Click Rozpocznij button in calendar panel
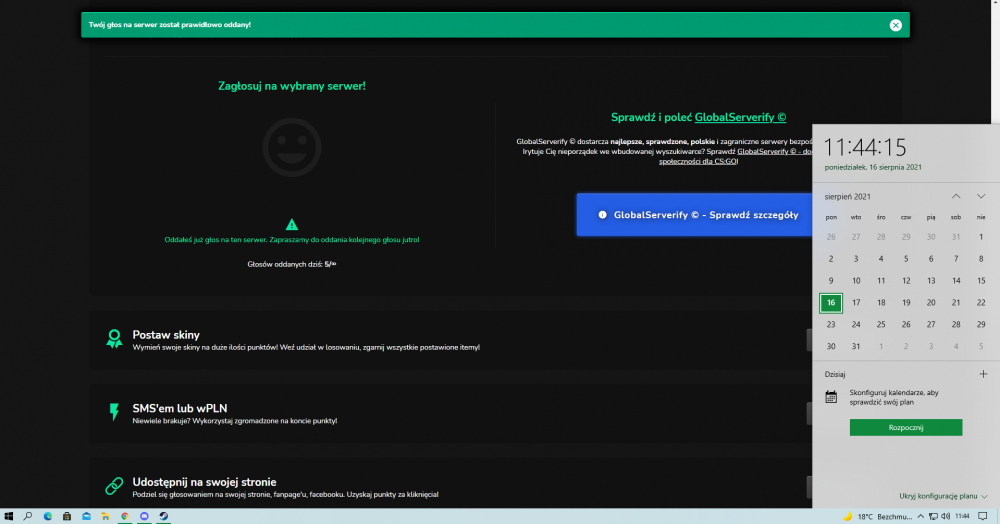1000x524 pixels. click(x=906, y=428)
